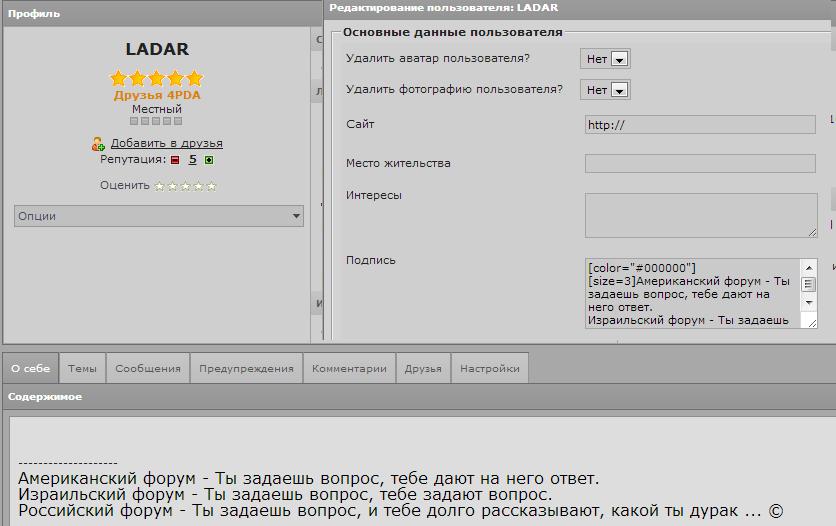Switch to the Сообщения tab
The height and width of the screenshot is (526, 836).
tap(148, 368)
